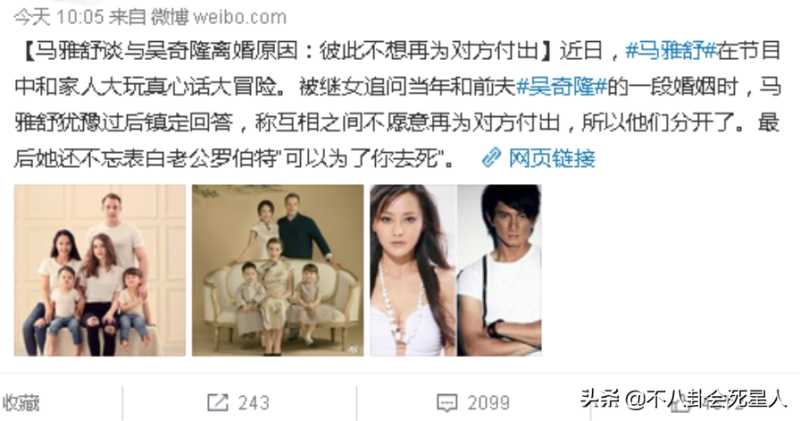Click the chain link icon before 网页链接

tap(491, 158)
